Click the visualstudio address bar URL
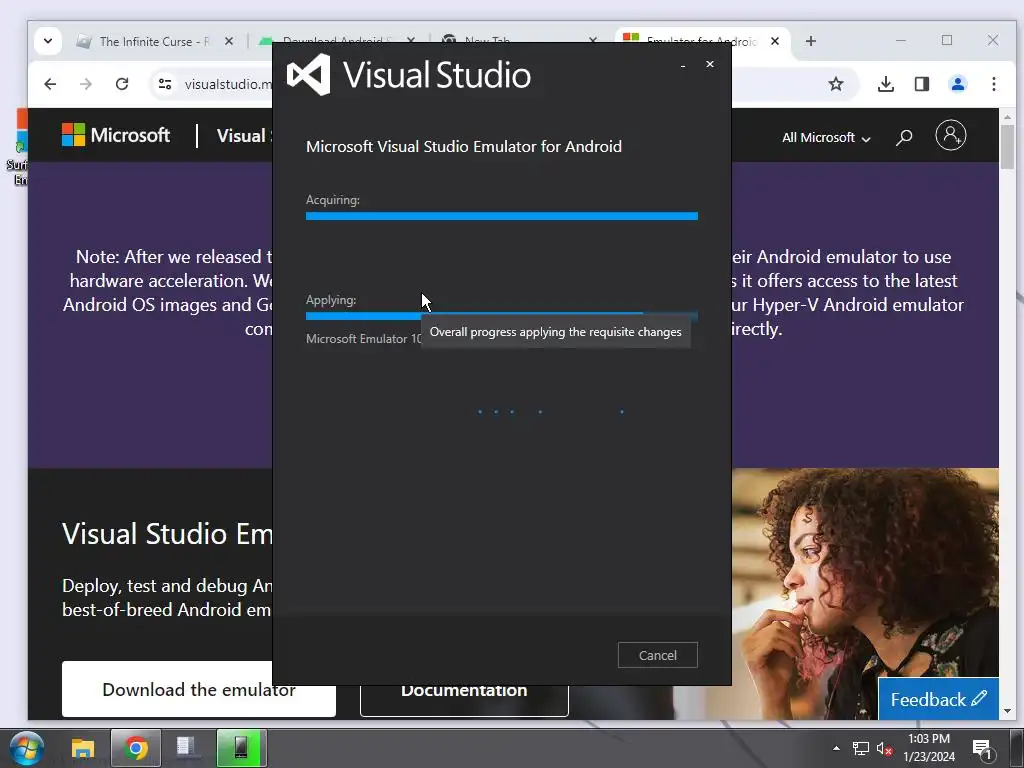Screen dimensions: 1024x768 click(228, 84)
